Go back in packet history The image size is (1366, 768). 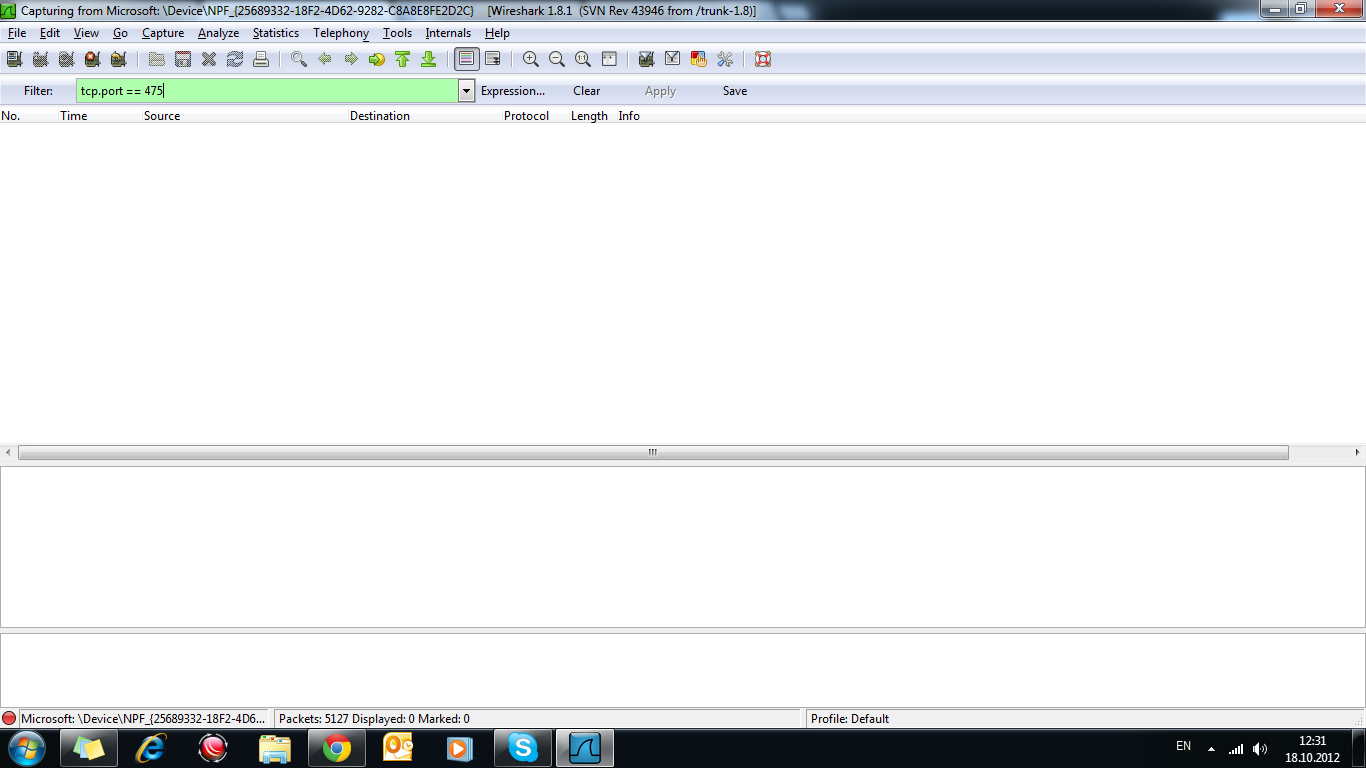click(325, 59)
